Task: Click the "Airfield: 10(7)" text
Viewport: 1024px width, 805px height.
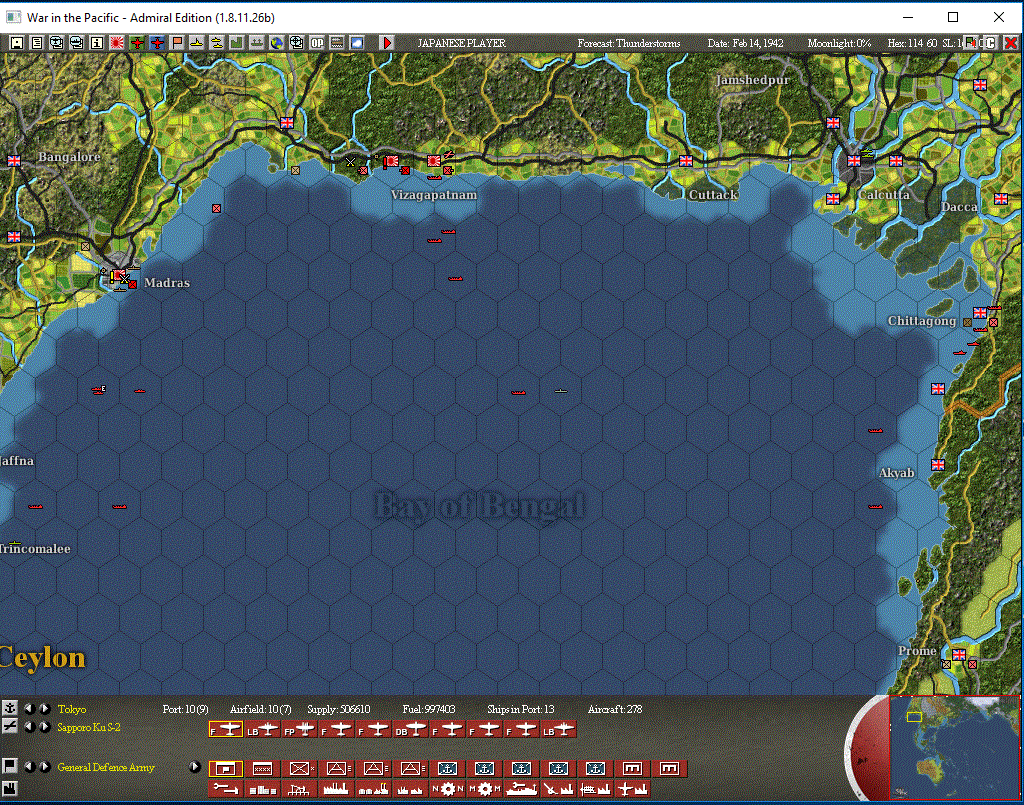Action: (261, 709)
